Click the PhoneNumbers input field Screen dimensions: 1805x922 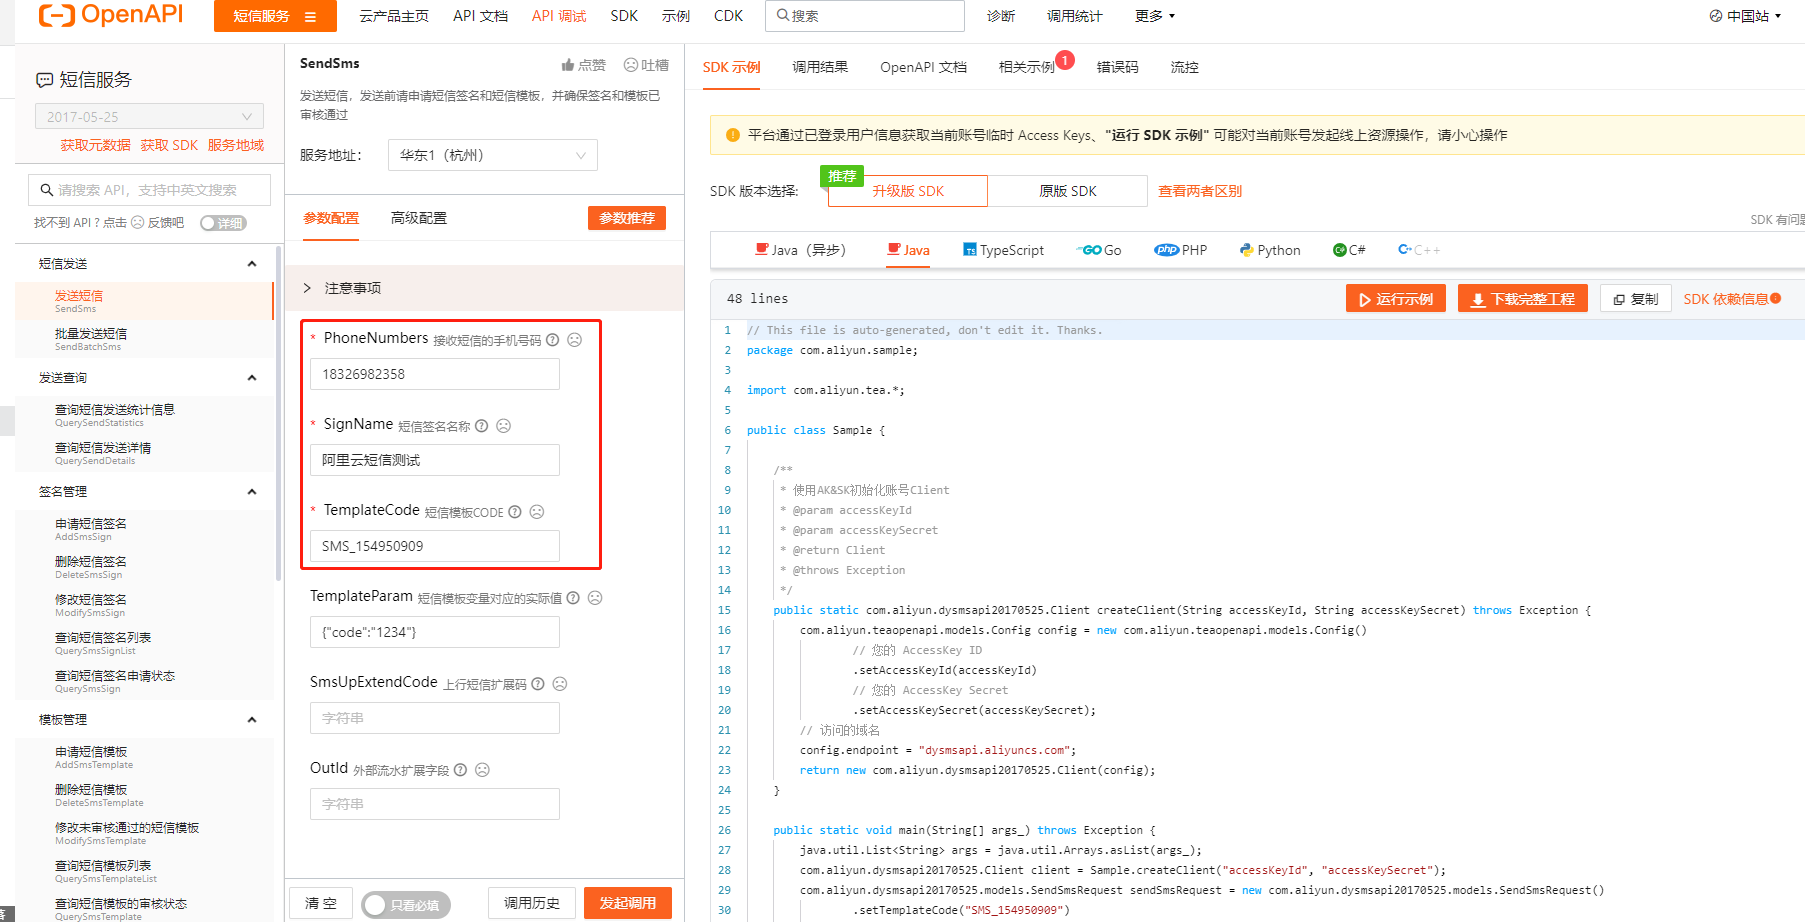click(x=435, y=374)
